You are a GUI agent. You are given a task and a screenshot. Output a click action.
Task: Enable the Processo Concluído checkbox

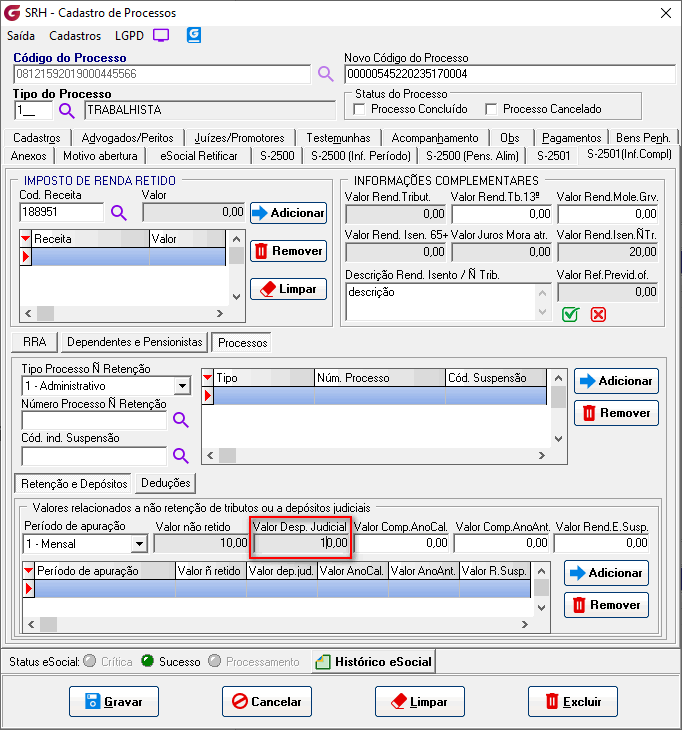pyautogui.click(x=361, y=109)
